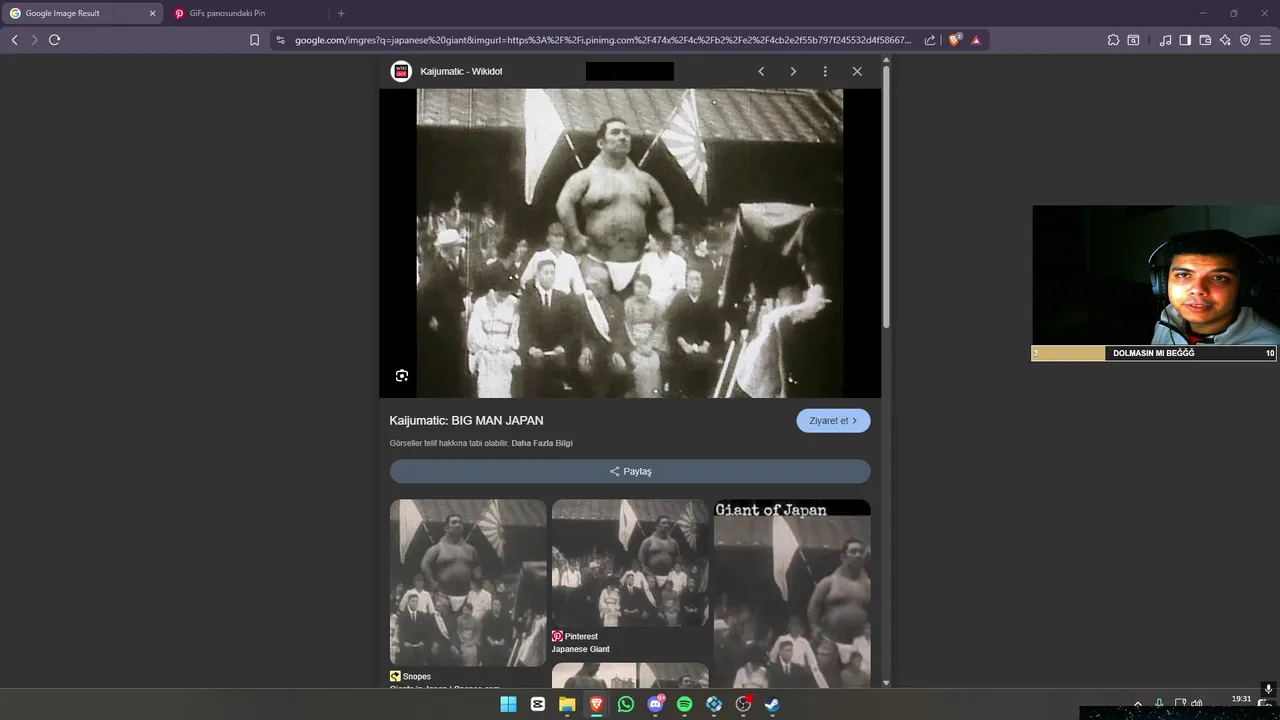1280x720 pixels.
Task: Open the Extensions puzzle icon
Action: coord(1113,40)
